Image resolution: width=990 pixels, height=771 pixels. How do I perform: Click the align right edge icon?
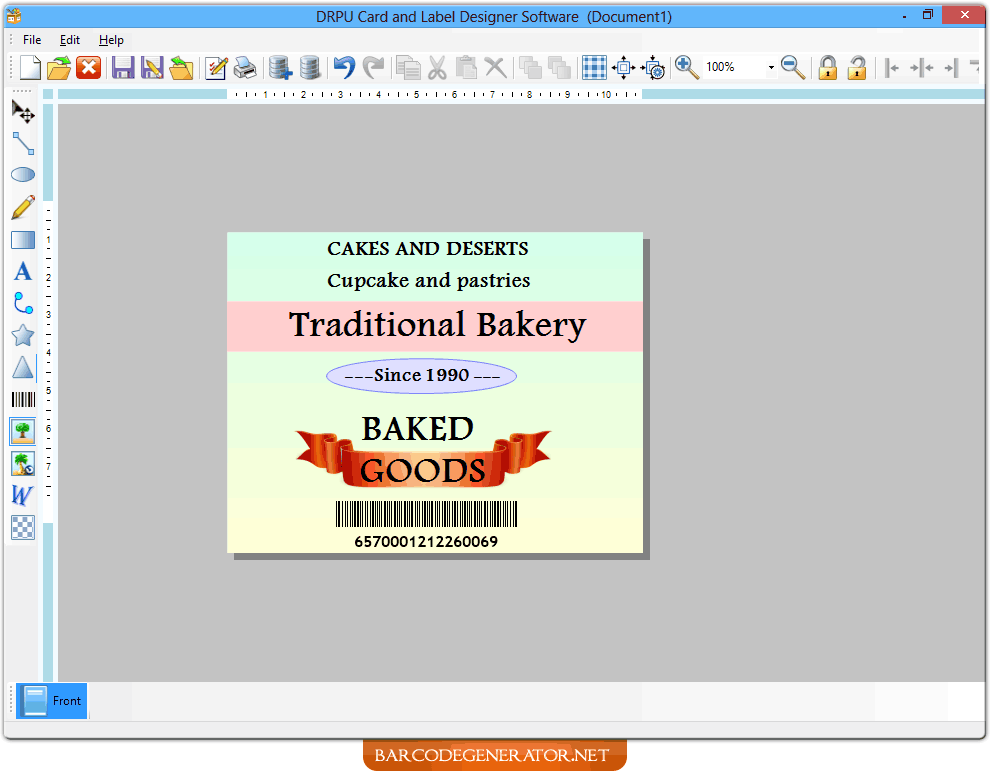pyautogui.click(x=951, y=68)
